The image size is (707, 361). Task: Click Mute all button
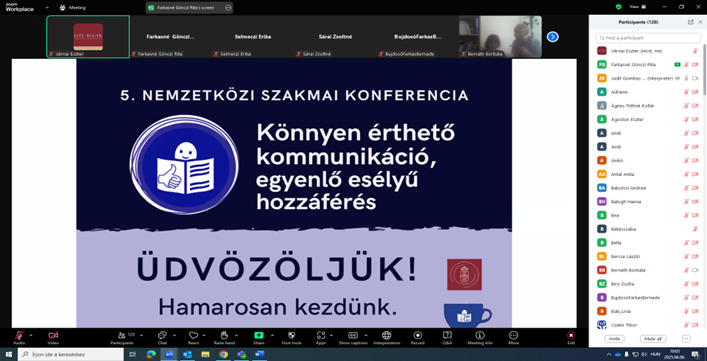pyautogui.click(x=653, y=339)
